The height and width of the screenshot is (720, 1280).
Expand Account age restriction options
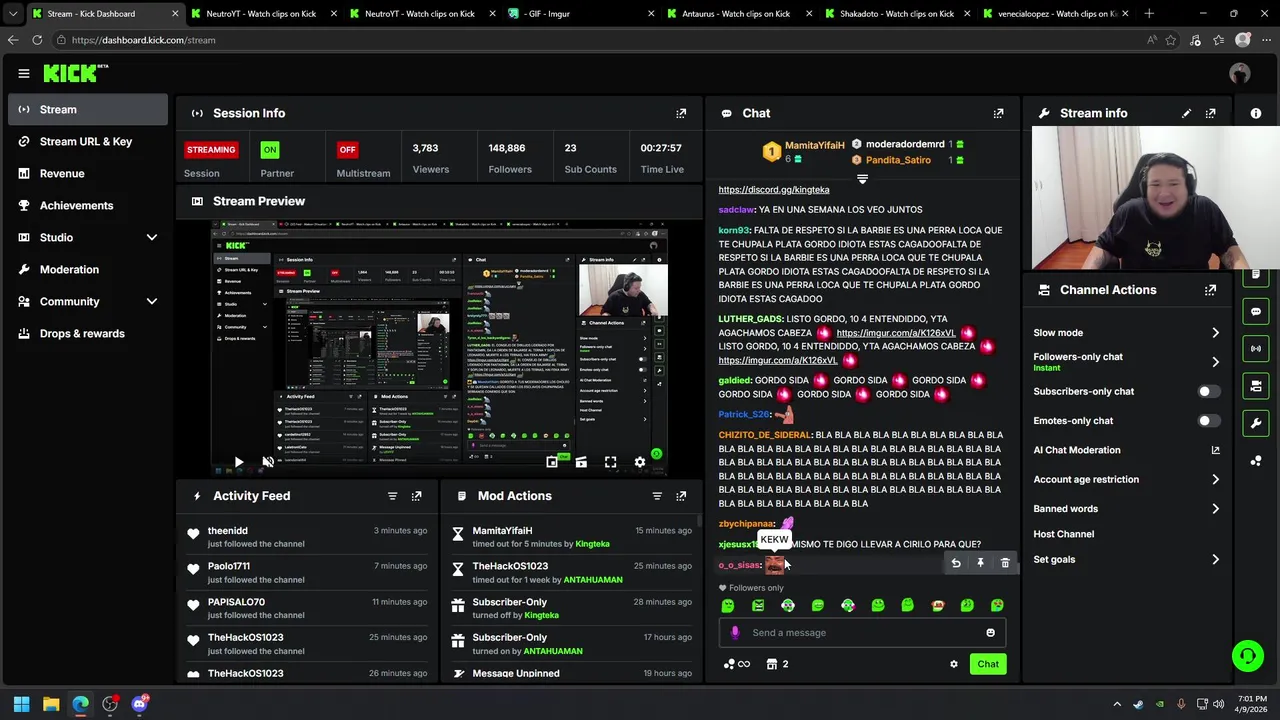[x=1215, y=480]
